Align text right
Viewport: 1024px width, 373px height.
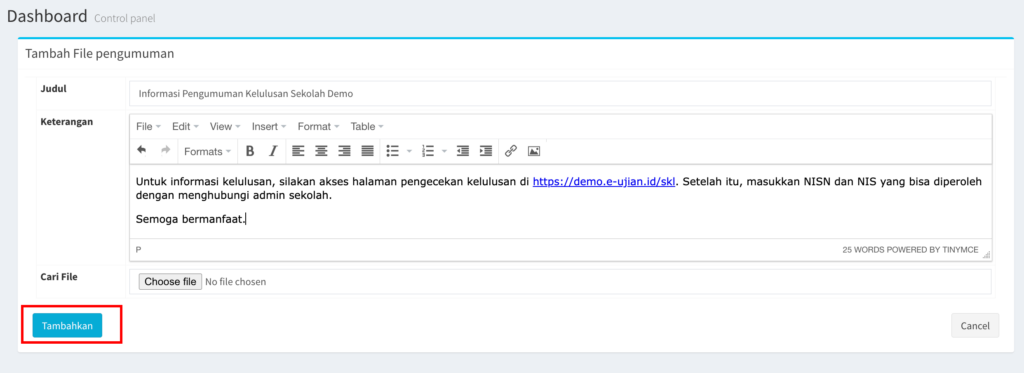tap(344, 151)
